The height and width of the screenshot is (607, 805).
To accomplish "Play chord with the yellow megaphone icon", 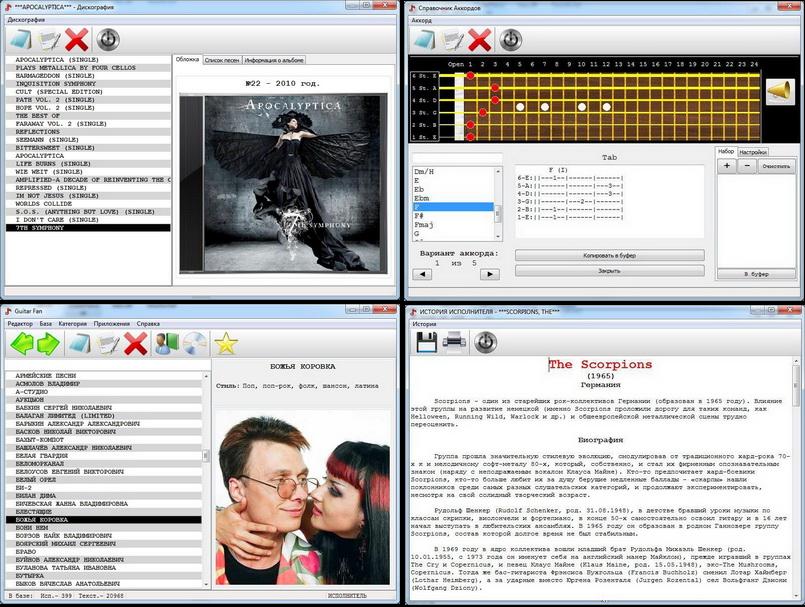I will point(780,91).
